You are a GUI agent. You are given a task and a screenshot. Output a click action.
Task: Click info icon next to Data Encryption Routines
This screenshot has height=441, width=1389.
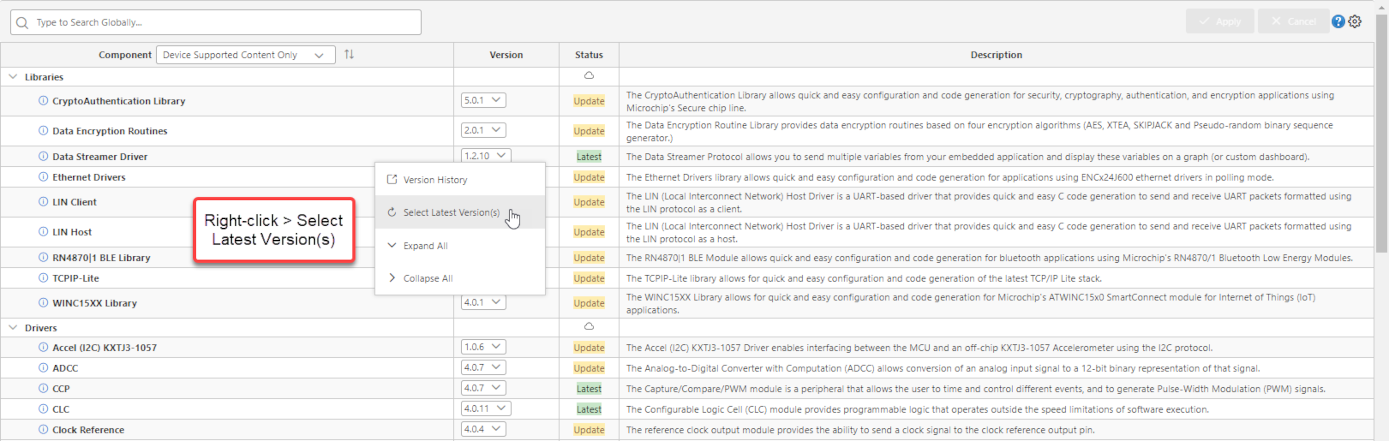[43, 131]
